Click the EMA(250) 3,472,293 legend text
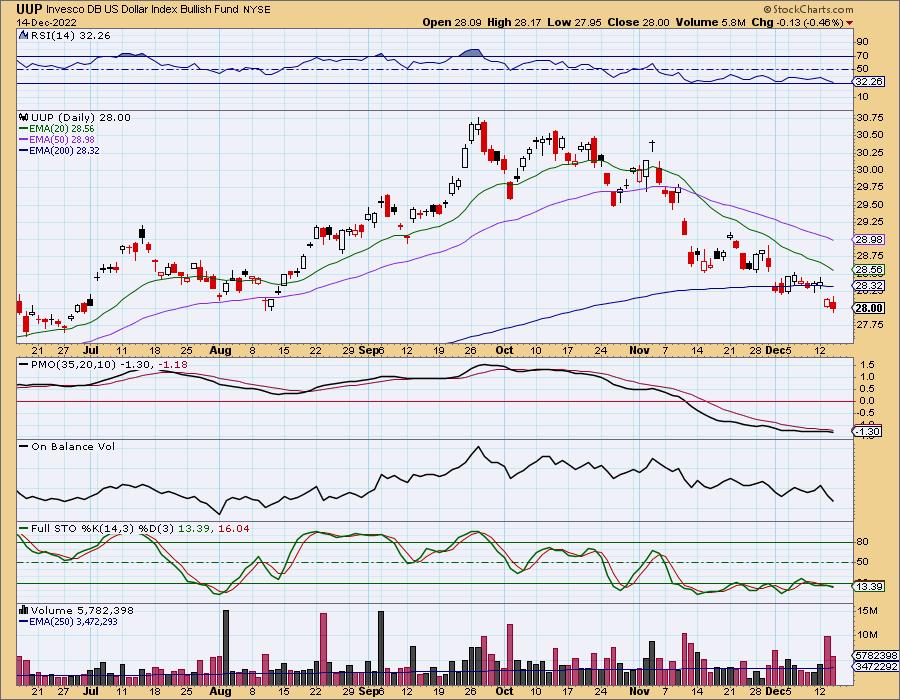The image size is (900, 700). pyautogui.click(x=74, y=621)
